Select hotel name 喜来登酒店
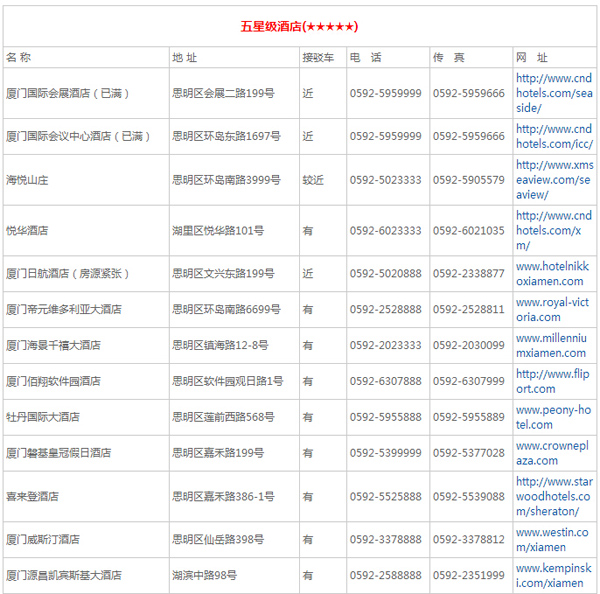600x594 pixels. (x=33, y=496)
